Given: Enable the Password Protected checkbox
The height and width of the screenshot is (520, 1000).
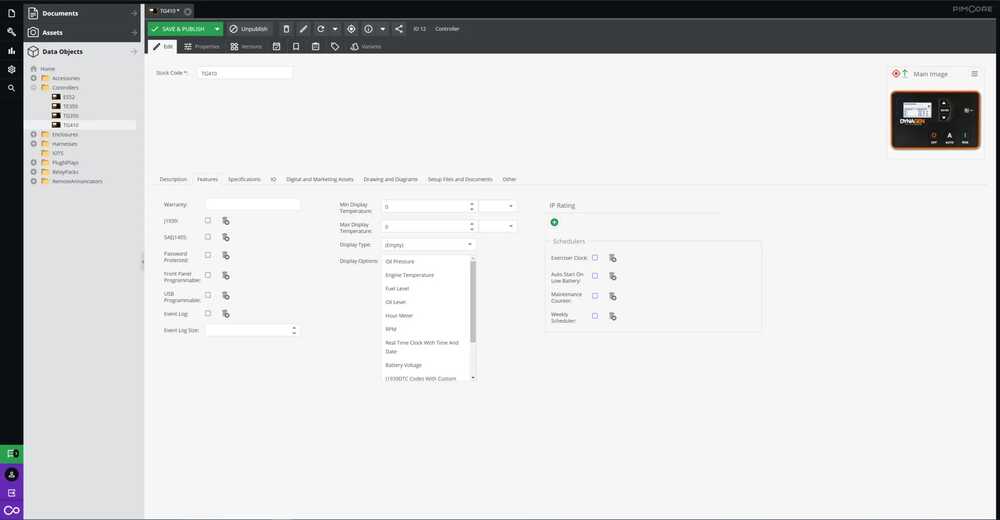Looking at the screenshot, I should click(x=208, y=255).
